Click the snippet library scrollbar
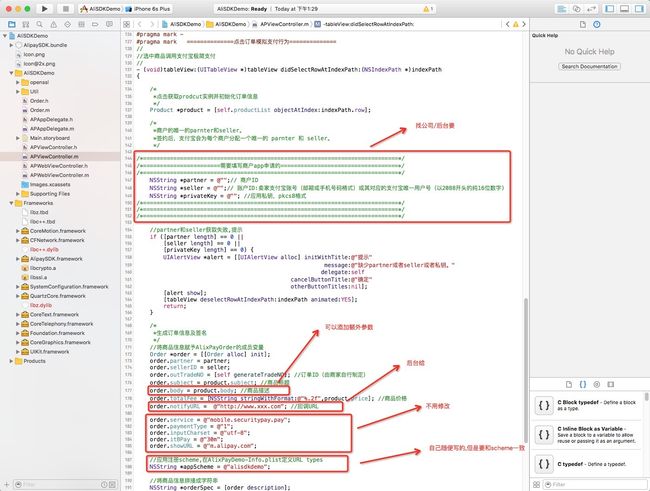This screenshot has height=491, width=650. click(x=646, y=397)
